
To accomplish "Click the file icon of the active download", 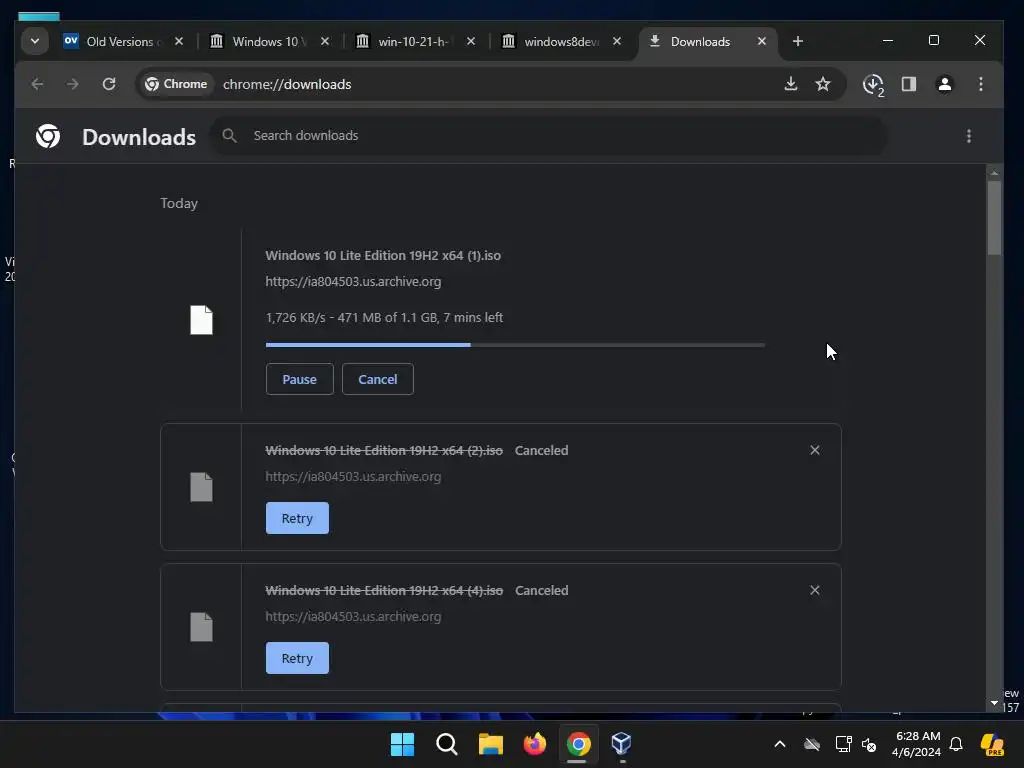I will (x=201, y=320).
